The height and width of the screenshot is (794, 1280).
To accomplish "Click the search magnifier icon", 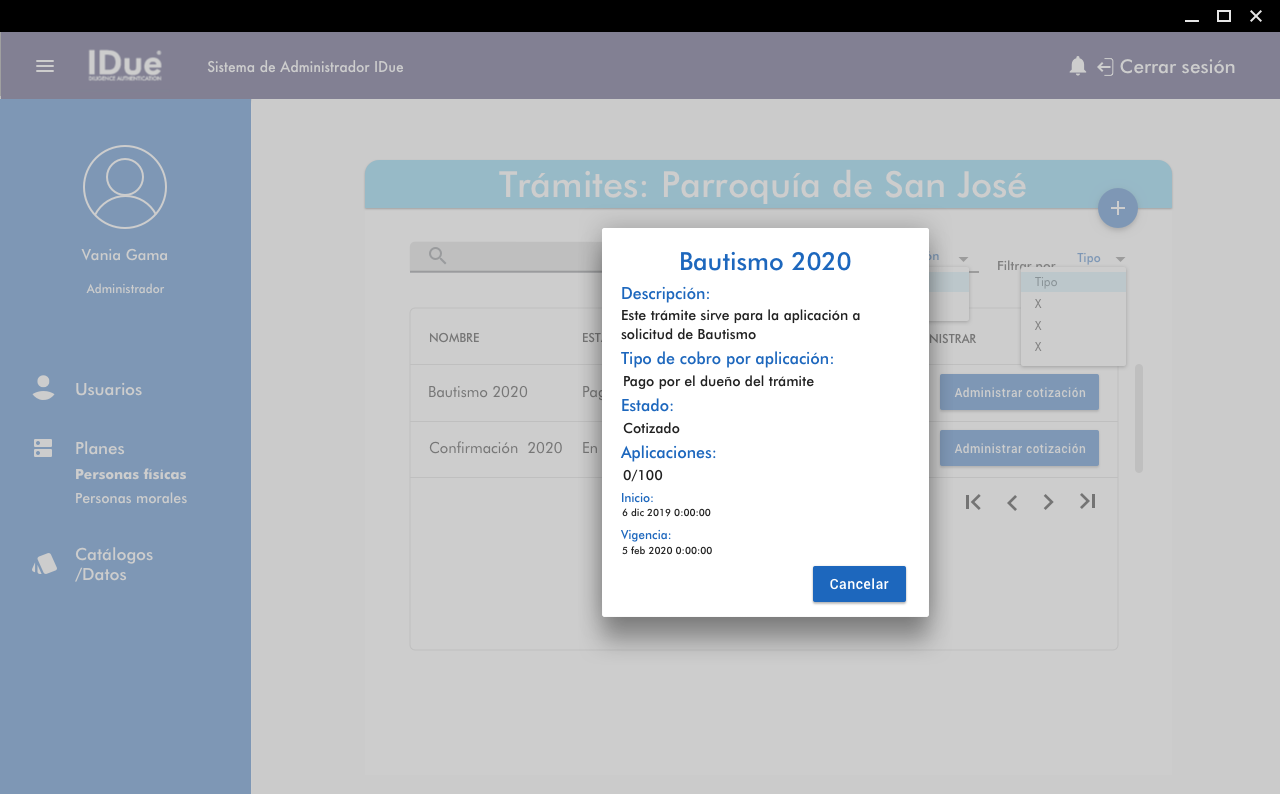I will [x=437, y=256].
